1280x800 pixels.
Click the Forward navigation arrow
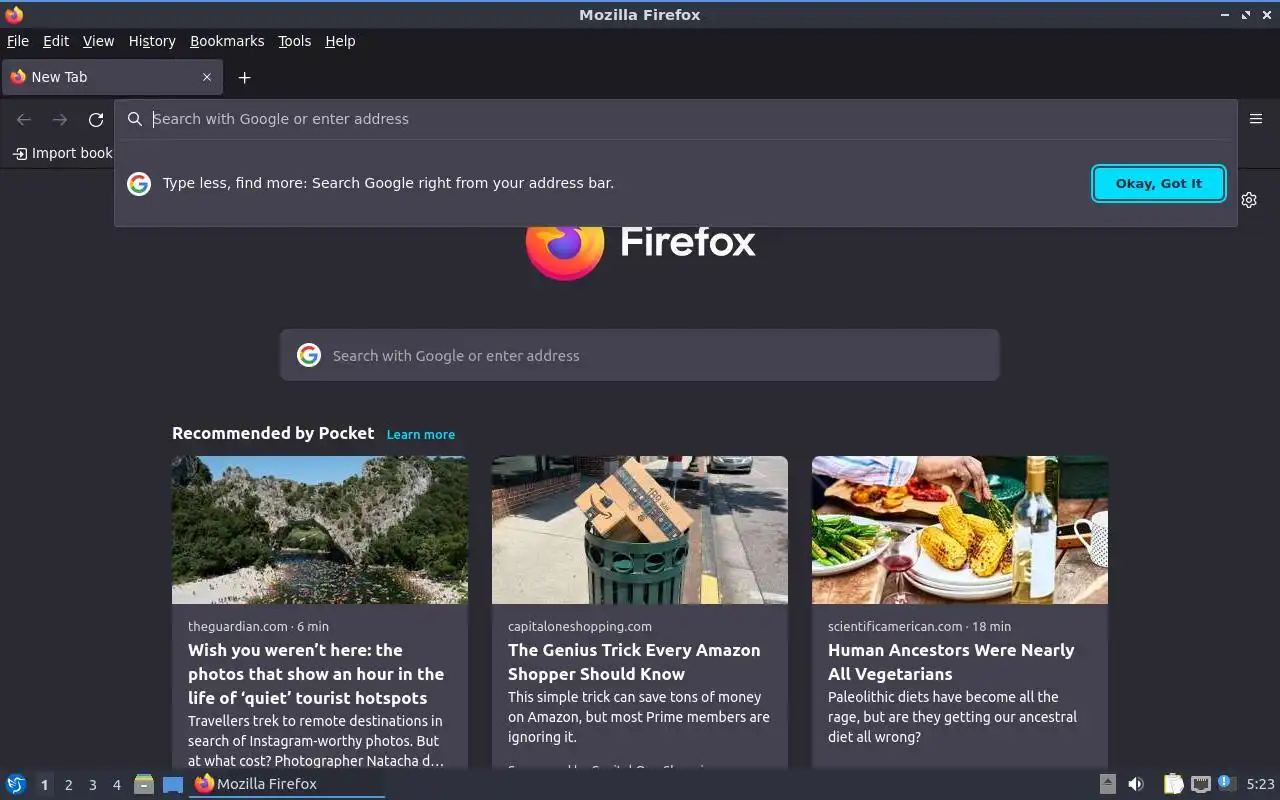click(60, 119)
